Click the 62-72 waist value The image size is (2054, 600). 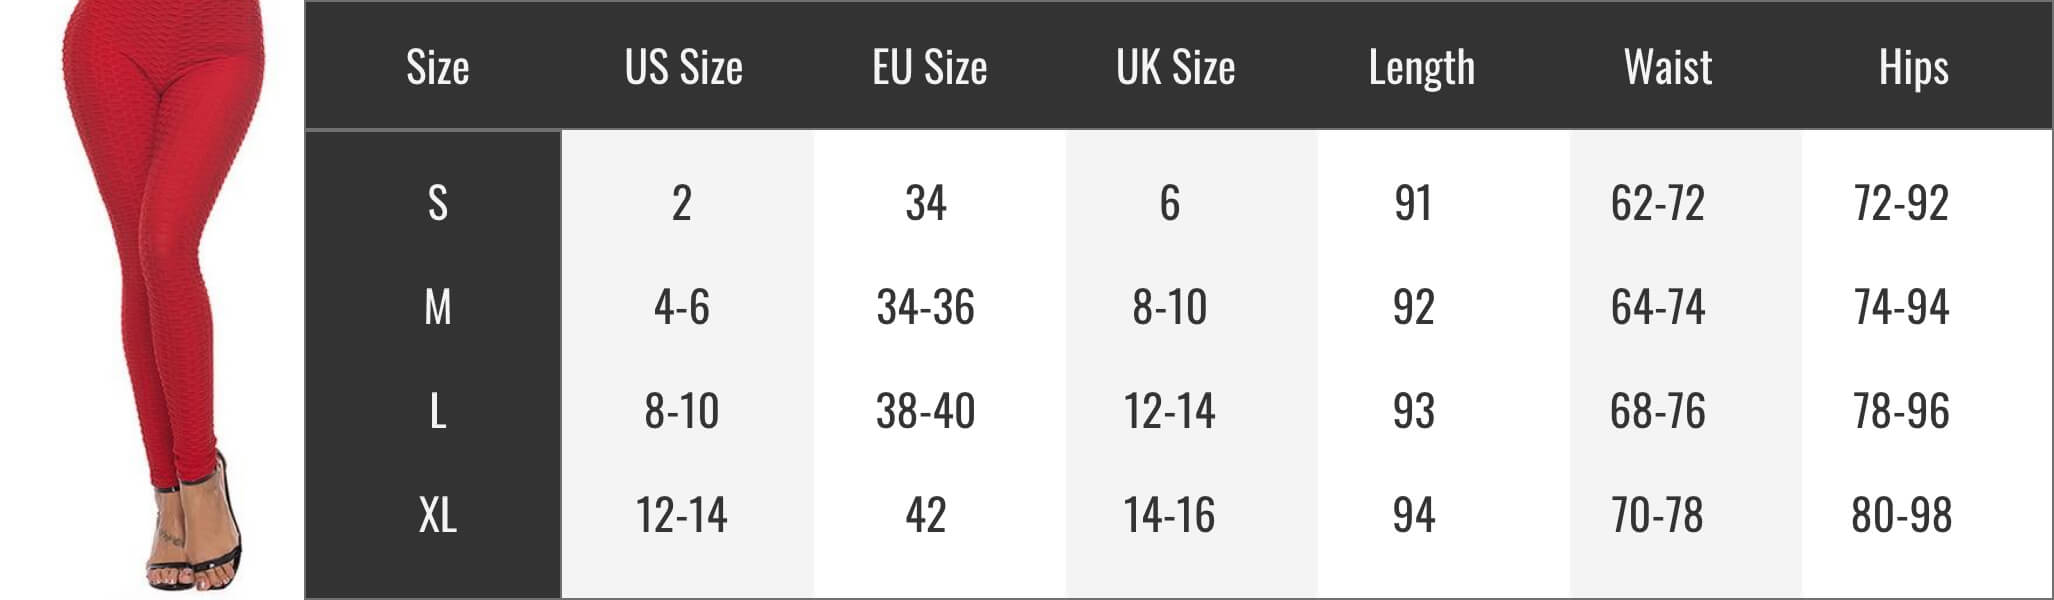coord(1658,203)
